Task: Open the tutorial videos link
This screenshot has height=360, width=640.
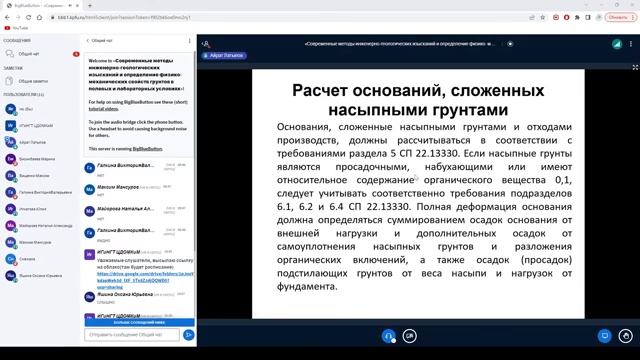Action: [103, 109]
